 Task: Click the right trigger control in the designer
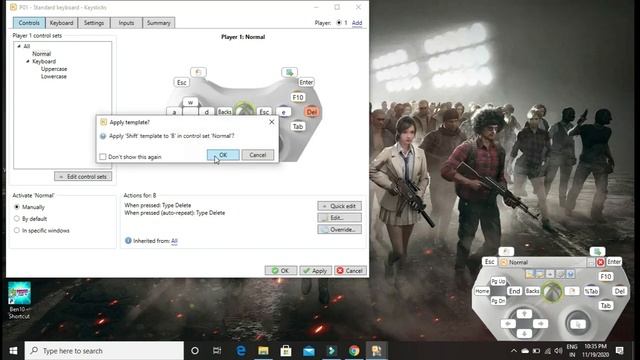click(289, 72)
